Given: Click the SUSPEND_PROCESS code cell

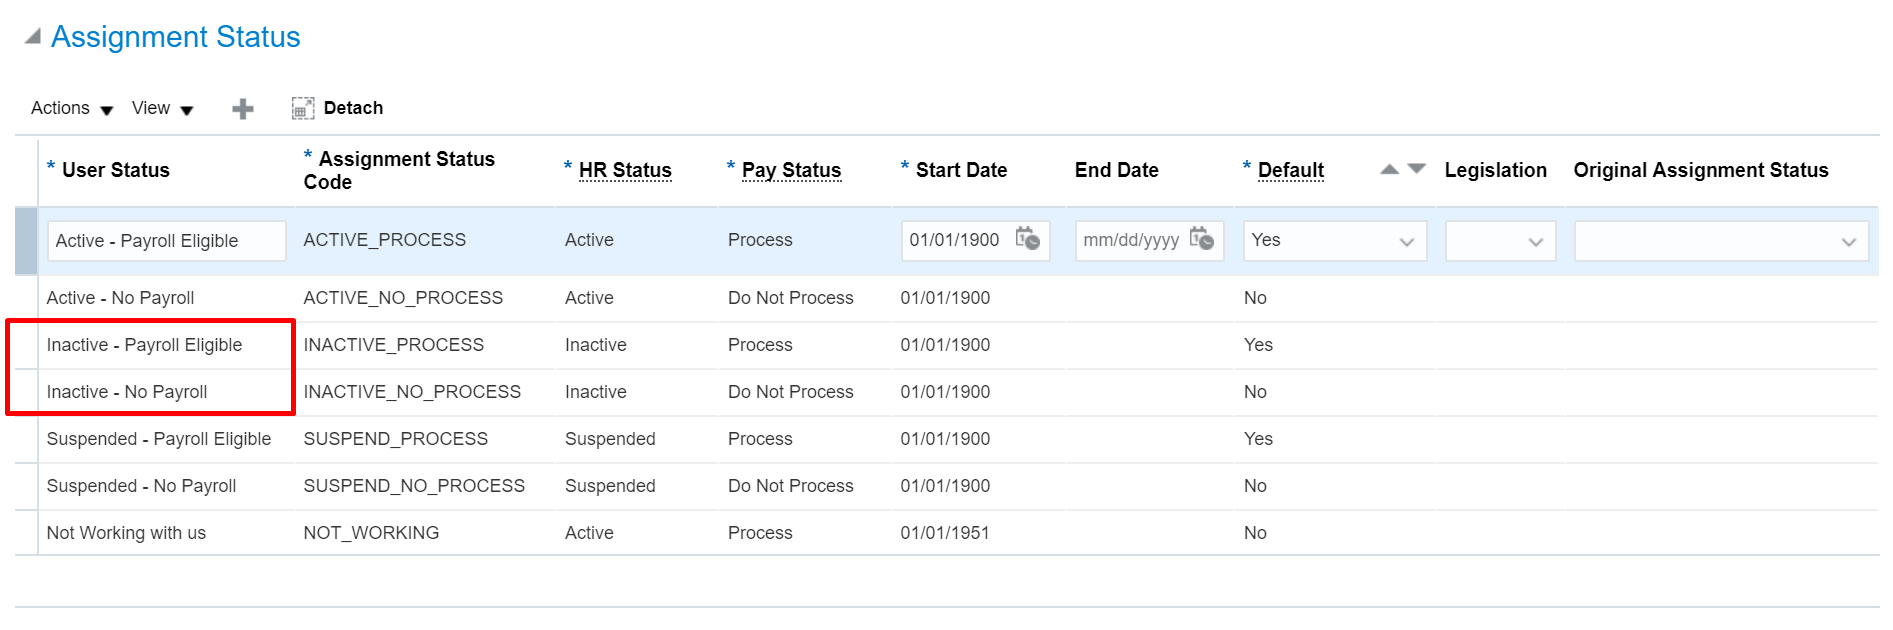Looking at the screenshot, I should click(396, 439).
